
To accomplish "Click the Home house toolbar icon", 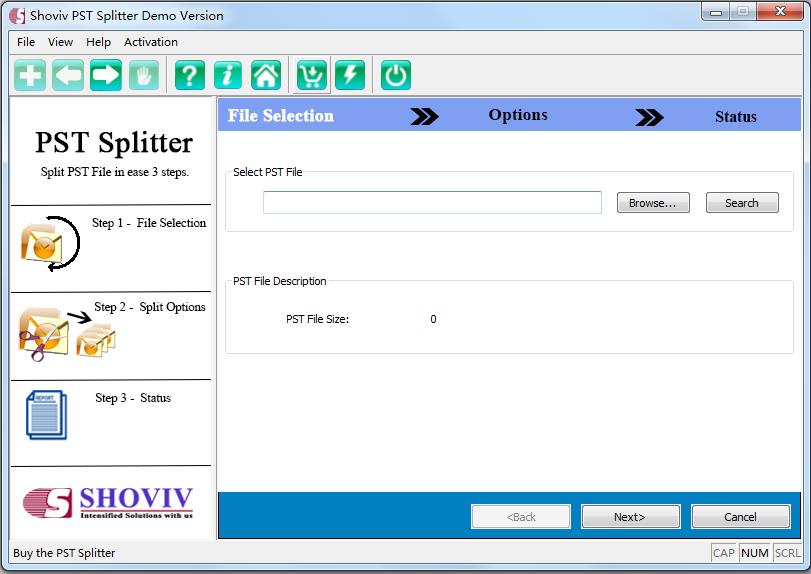I will click(x=266, y=75).
